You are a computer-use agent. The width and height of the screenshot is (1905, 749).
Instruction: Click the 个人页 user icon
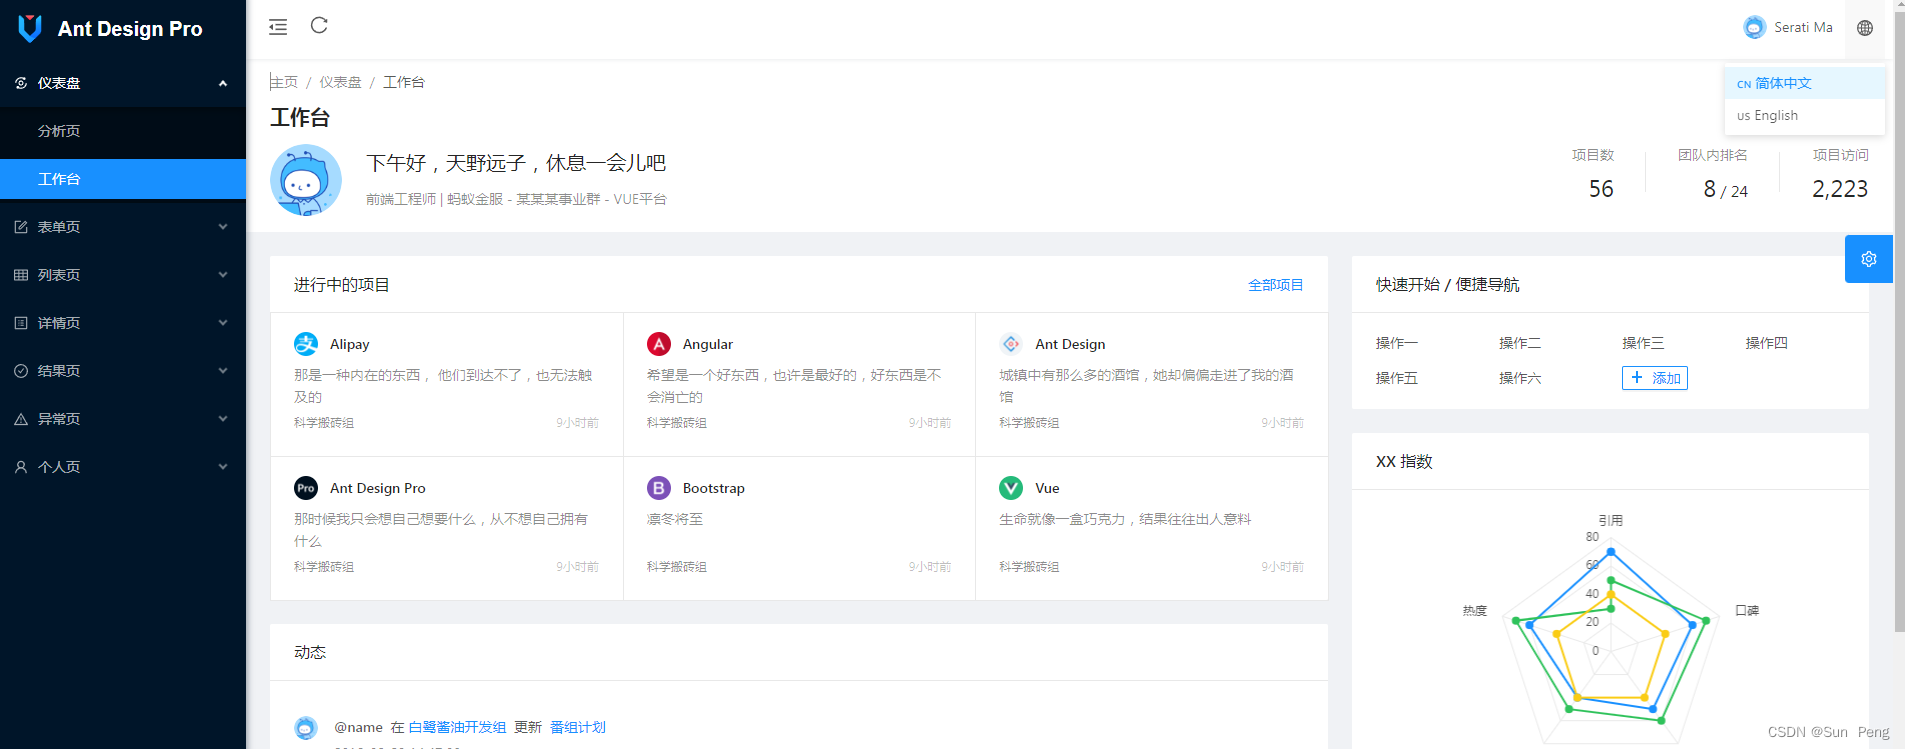pyautogui.click(x=21, y=467)
